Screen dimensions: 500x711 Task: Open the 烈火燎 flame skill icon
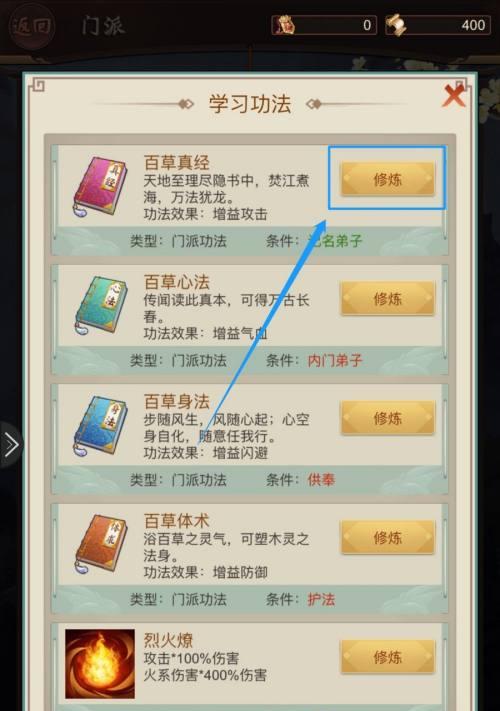100,663
